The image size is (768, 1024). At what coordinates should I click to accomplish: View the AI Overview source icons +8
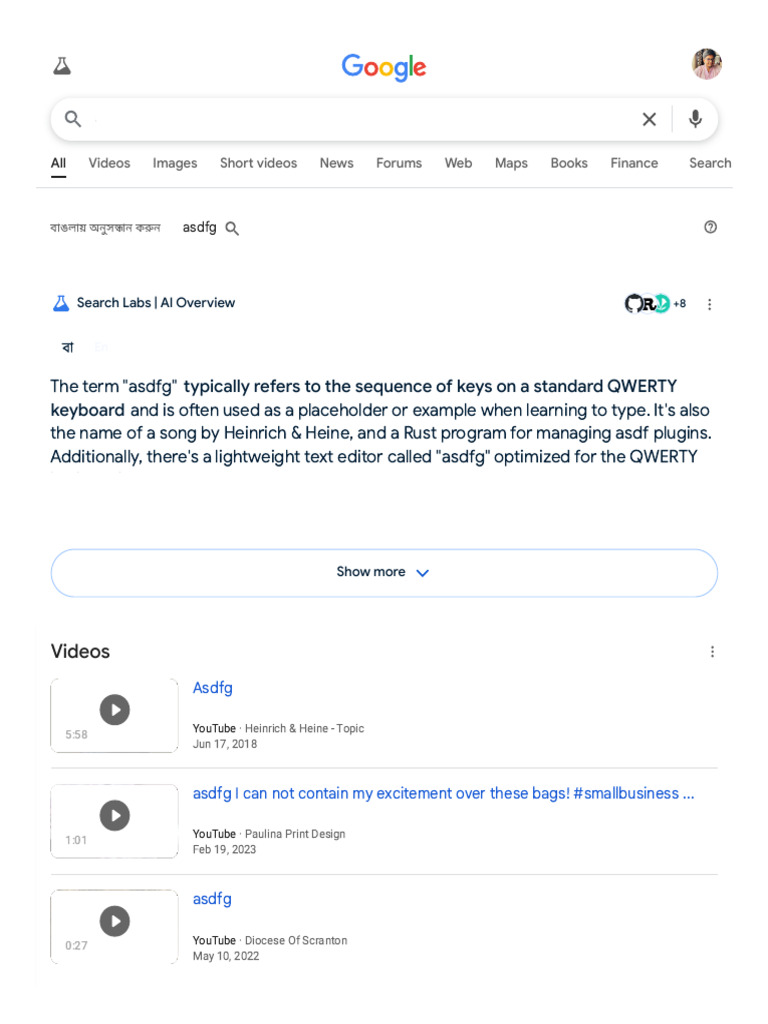(655, 304)
